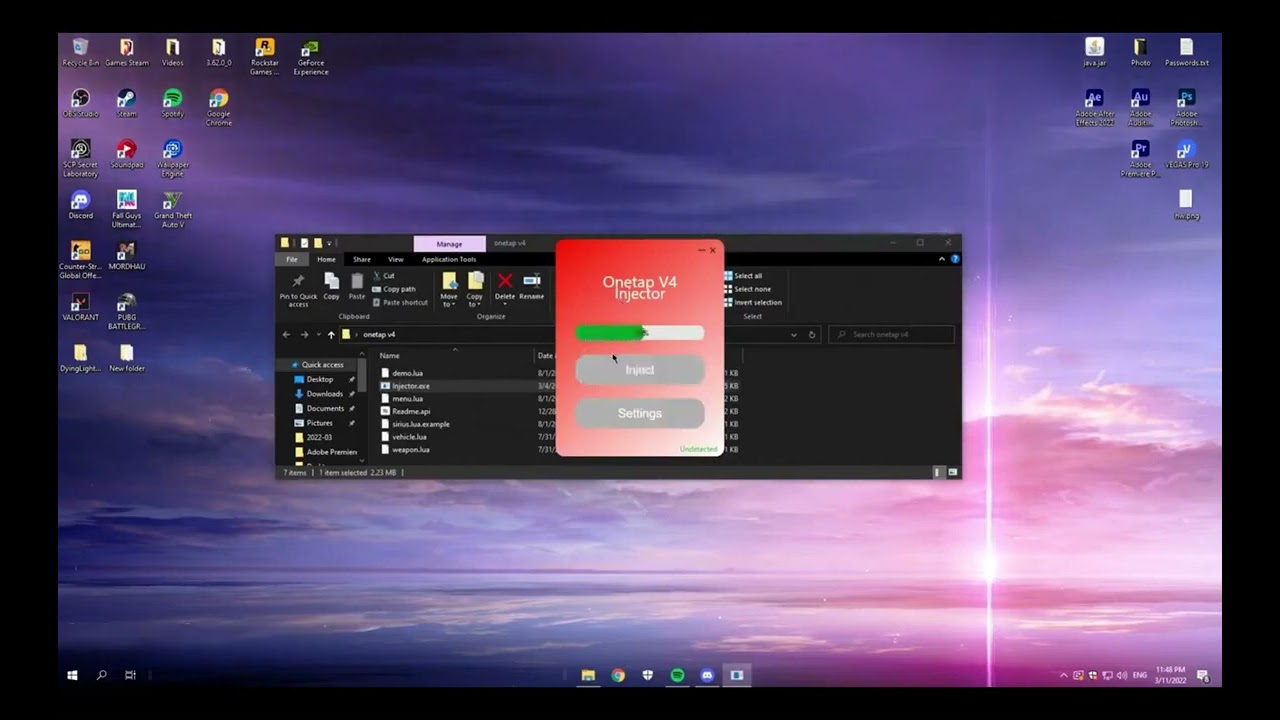Select the Readme.api file
1280x720 pixels.
tap(411, 411)
